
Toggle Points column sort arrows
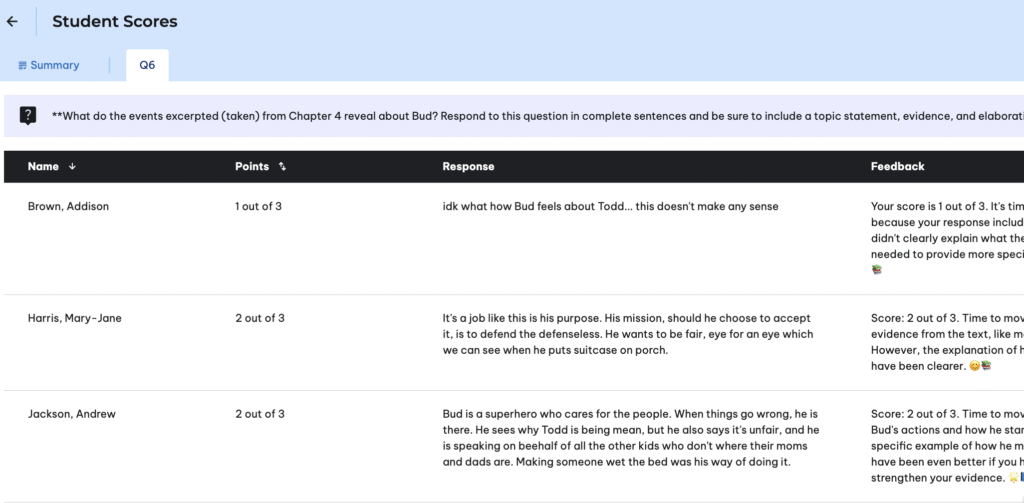(282, 167)
